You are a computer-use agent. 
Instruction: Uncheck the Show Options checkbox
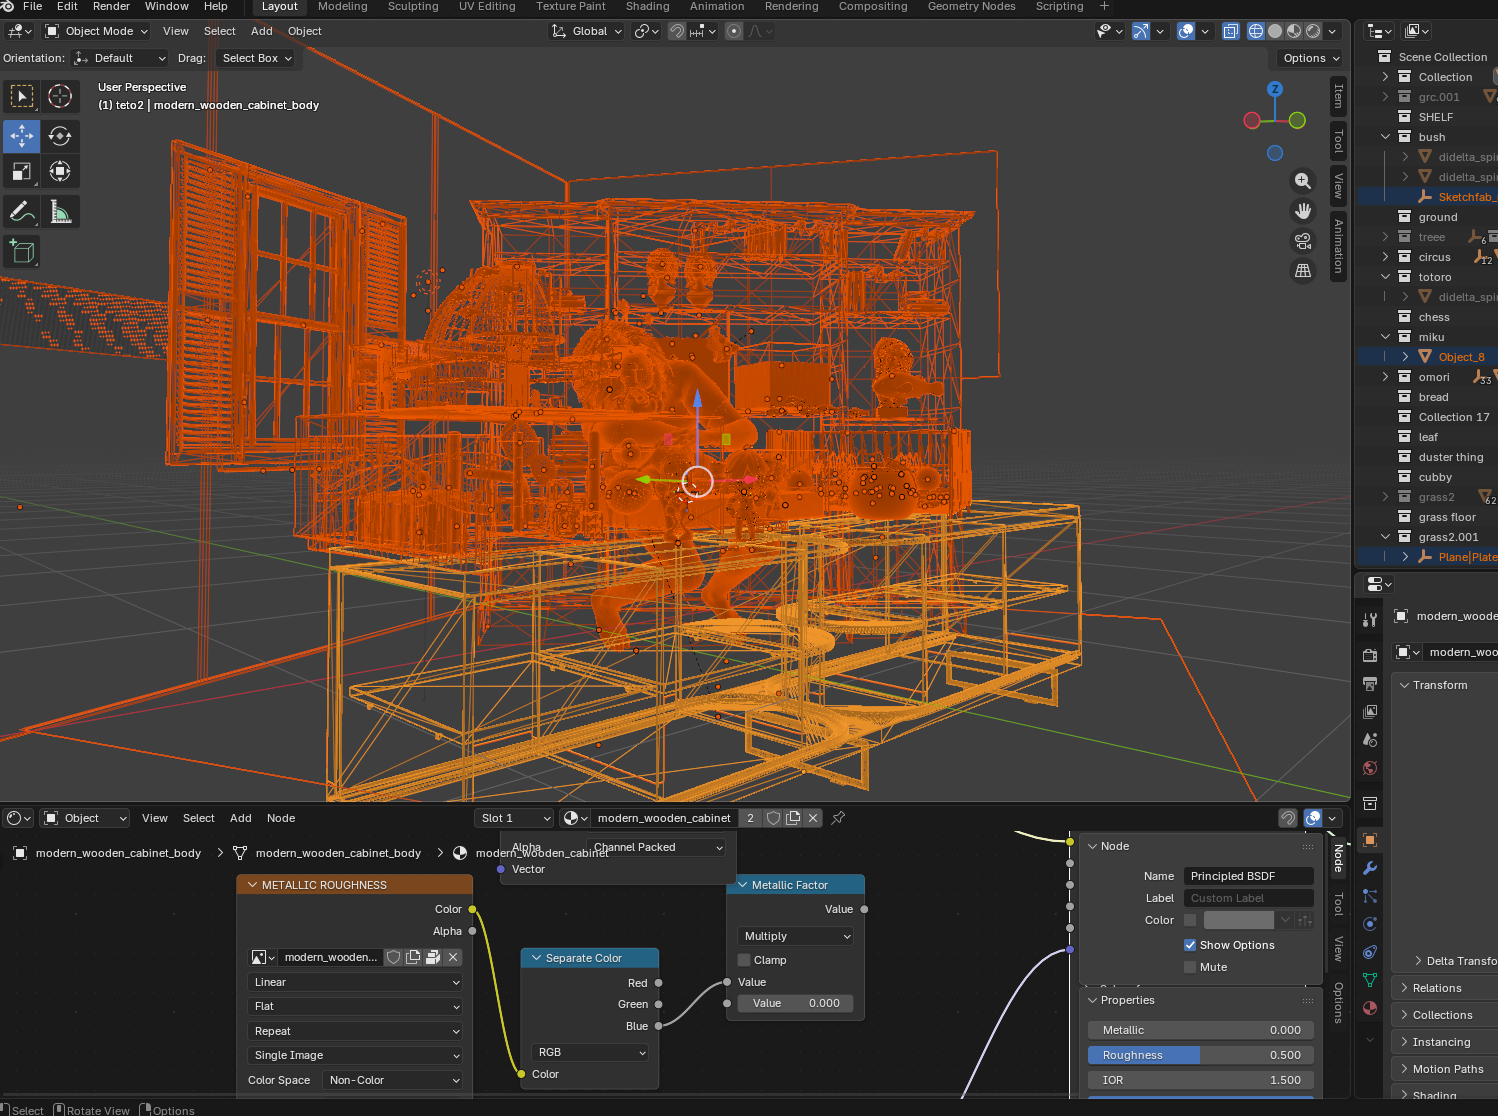click(1190, 945)
